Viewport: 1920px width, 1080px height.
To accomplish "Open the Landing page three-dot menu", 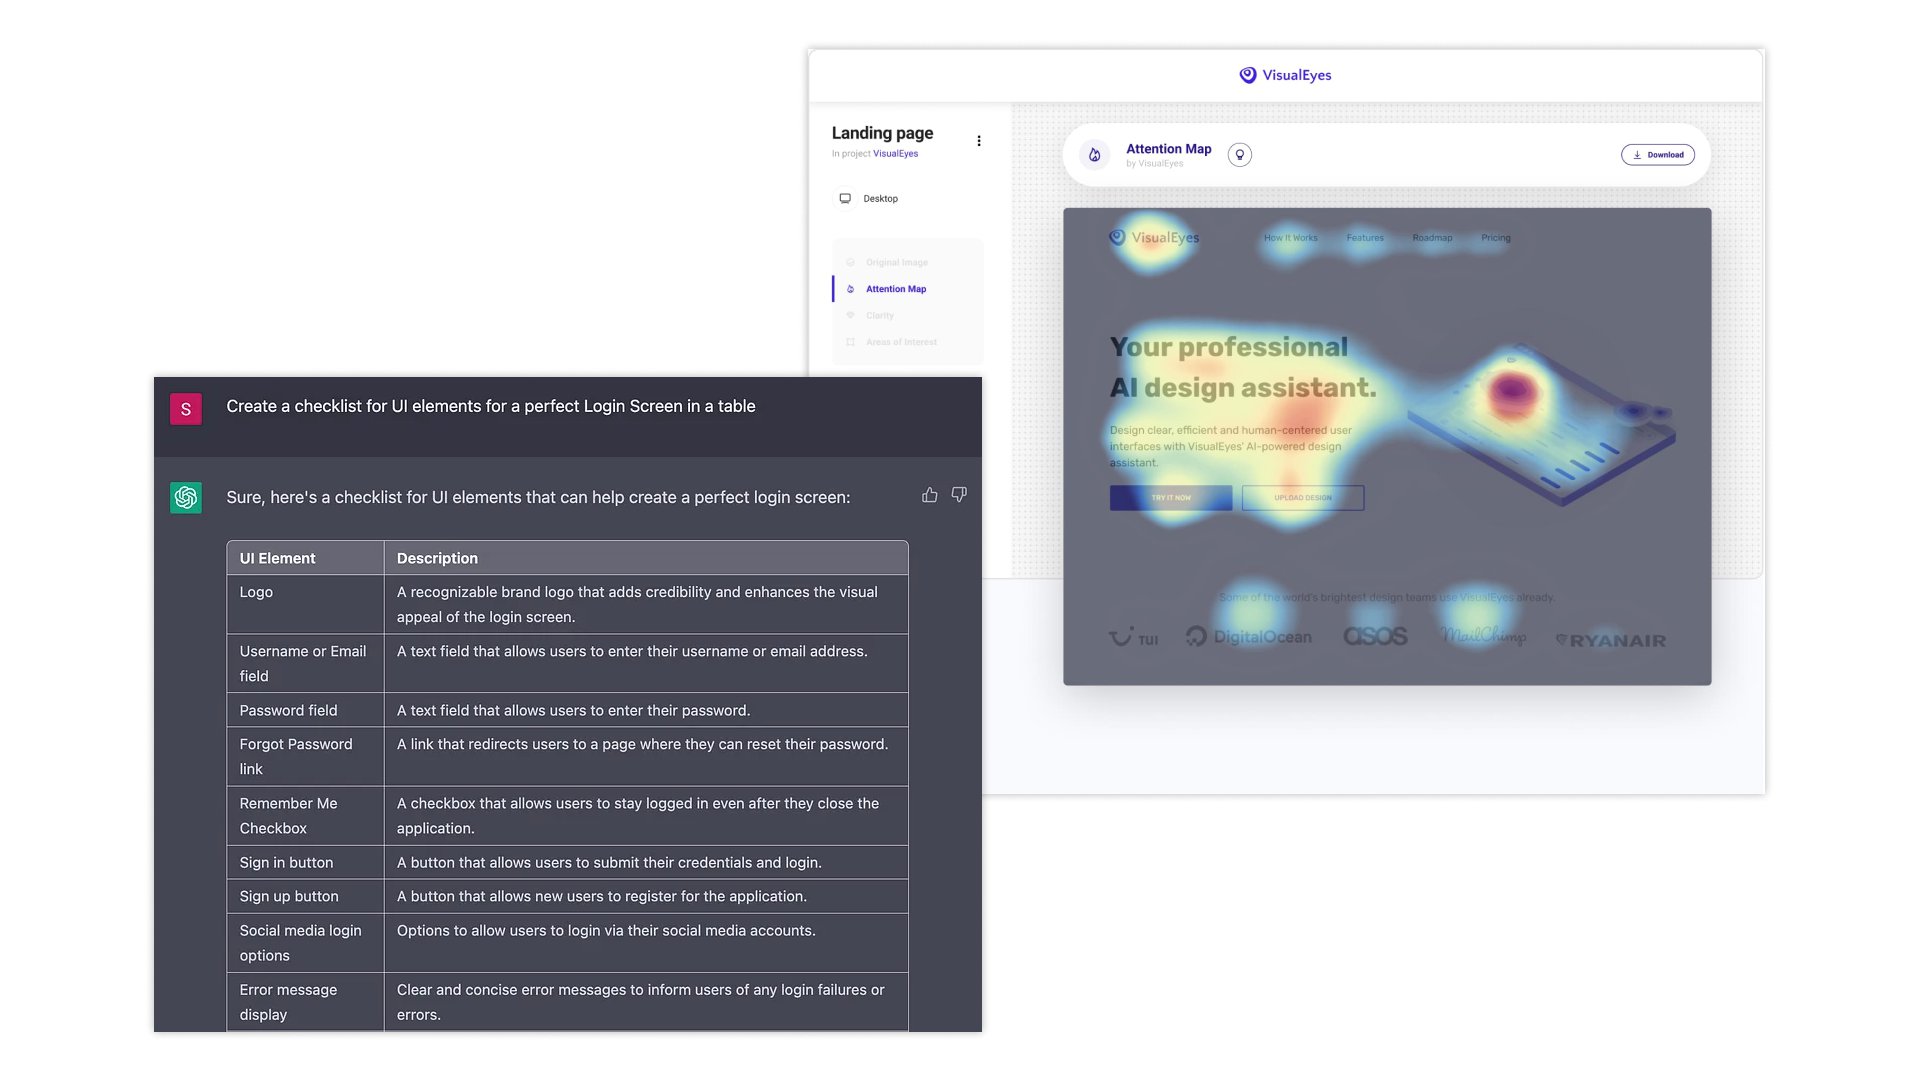I will click(x=978, y=141).
